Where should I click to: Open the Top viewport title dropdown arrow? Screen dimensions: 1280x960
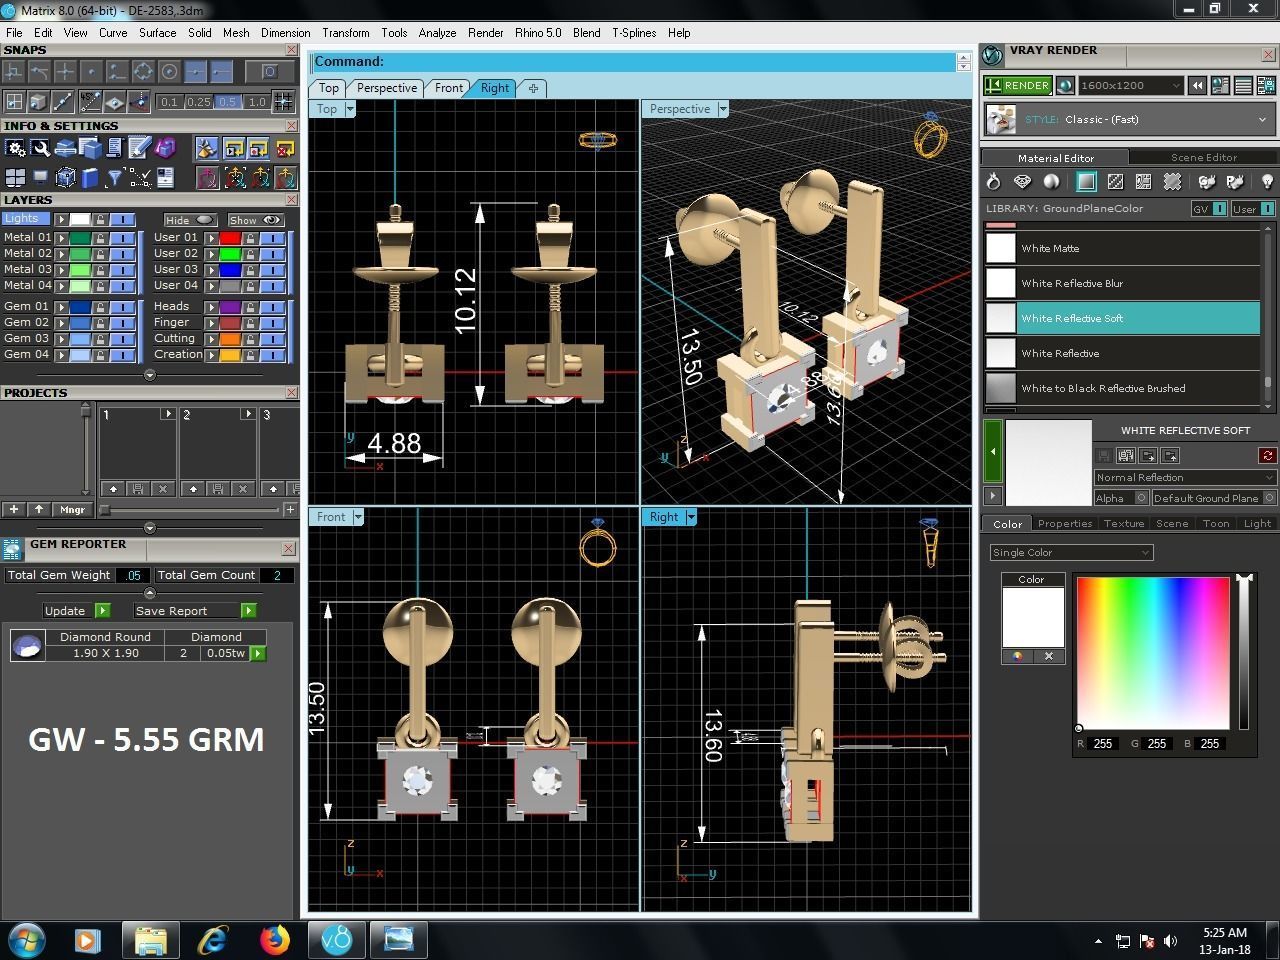click(x=350, y=109)
